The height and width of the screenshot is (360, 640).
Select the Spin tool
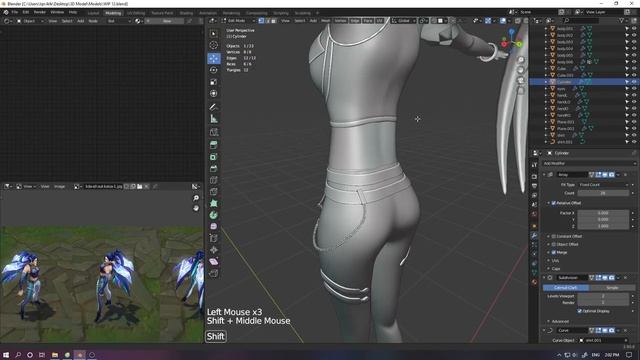(213, 215)
